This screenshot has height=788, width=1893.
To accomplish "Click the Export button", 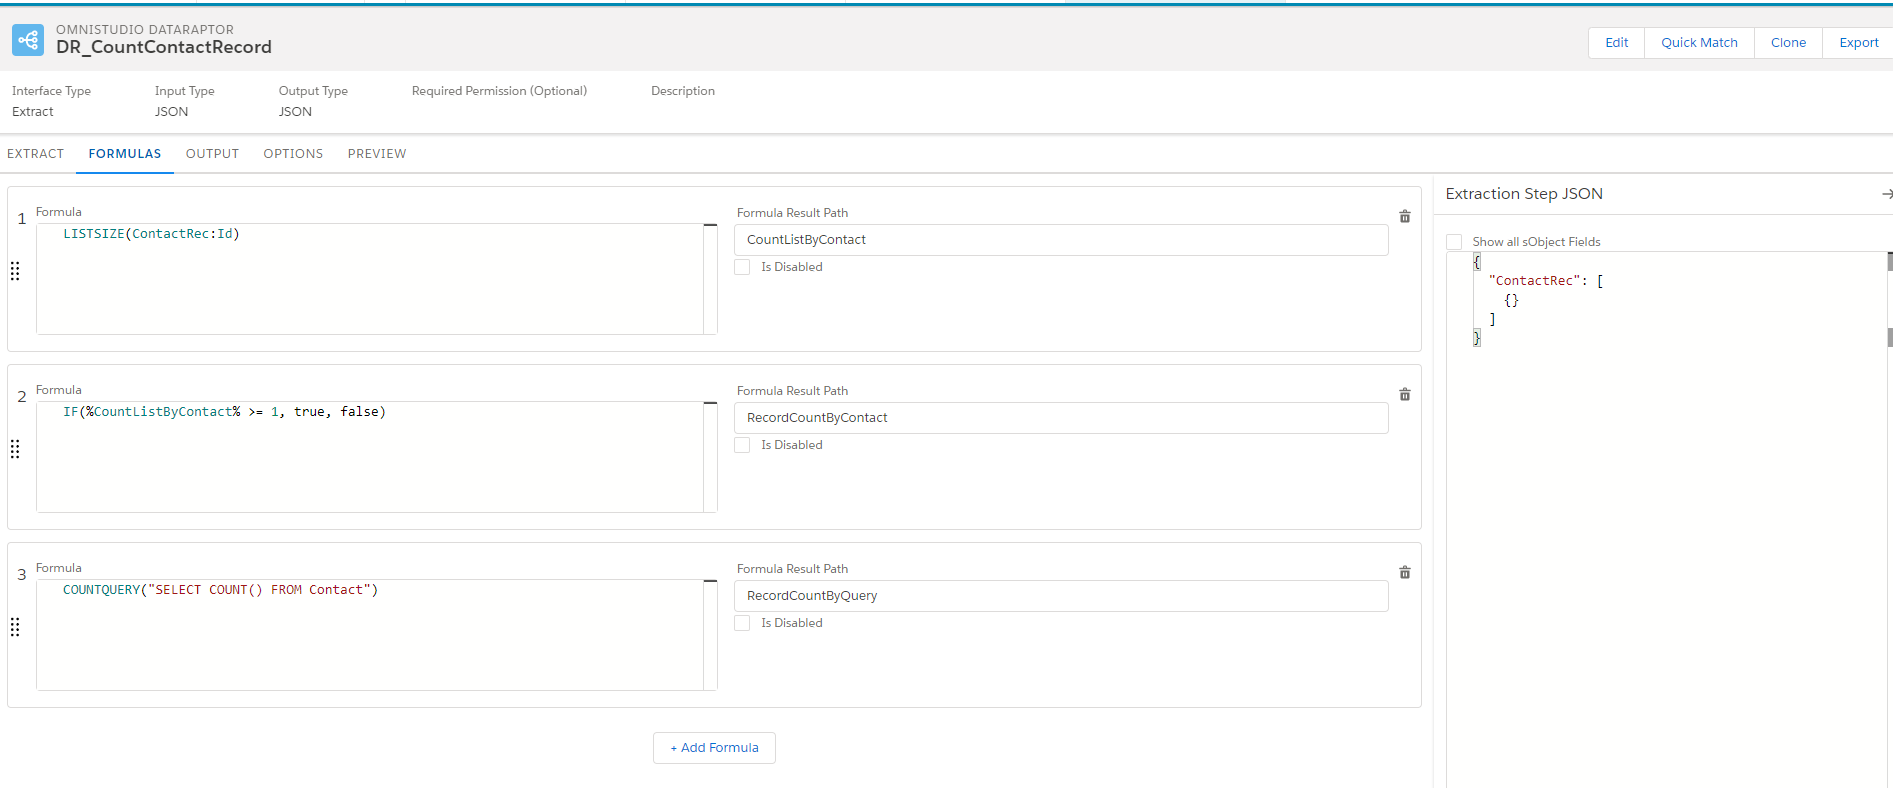I will [1858, 43].
